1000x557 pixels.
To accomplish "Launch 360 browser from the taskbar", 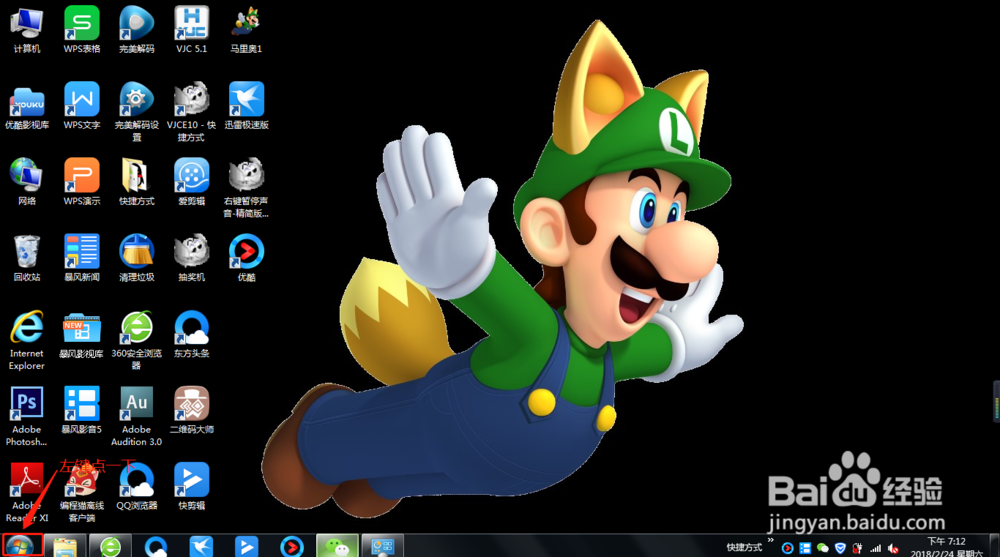I will pyautogui.click(x=110, y=547).
